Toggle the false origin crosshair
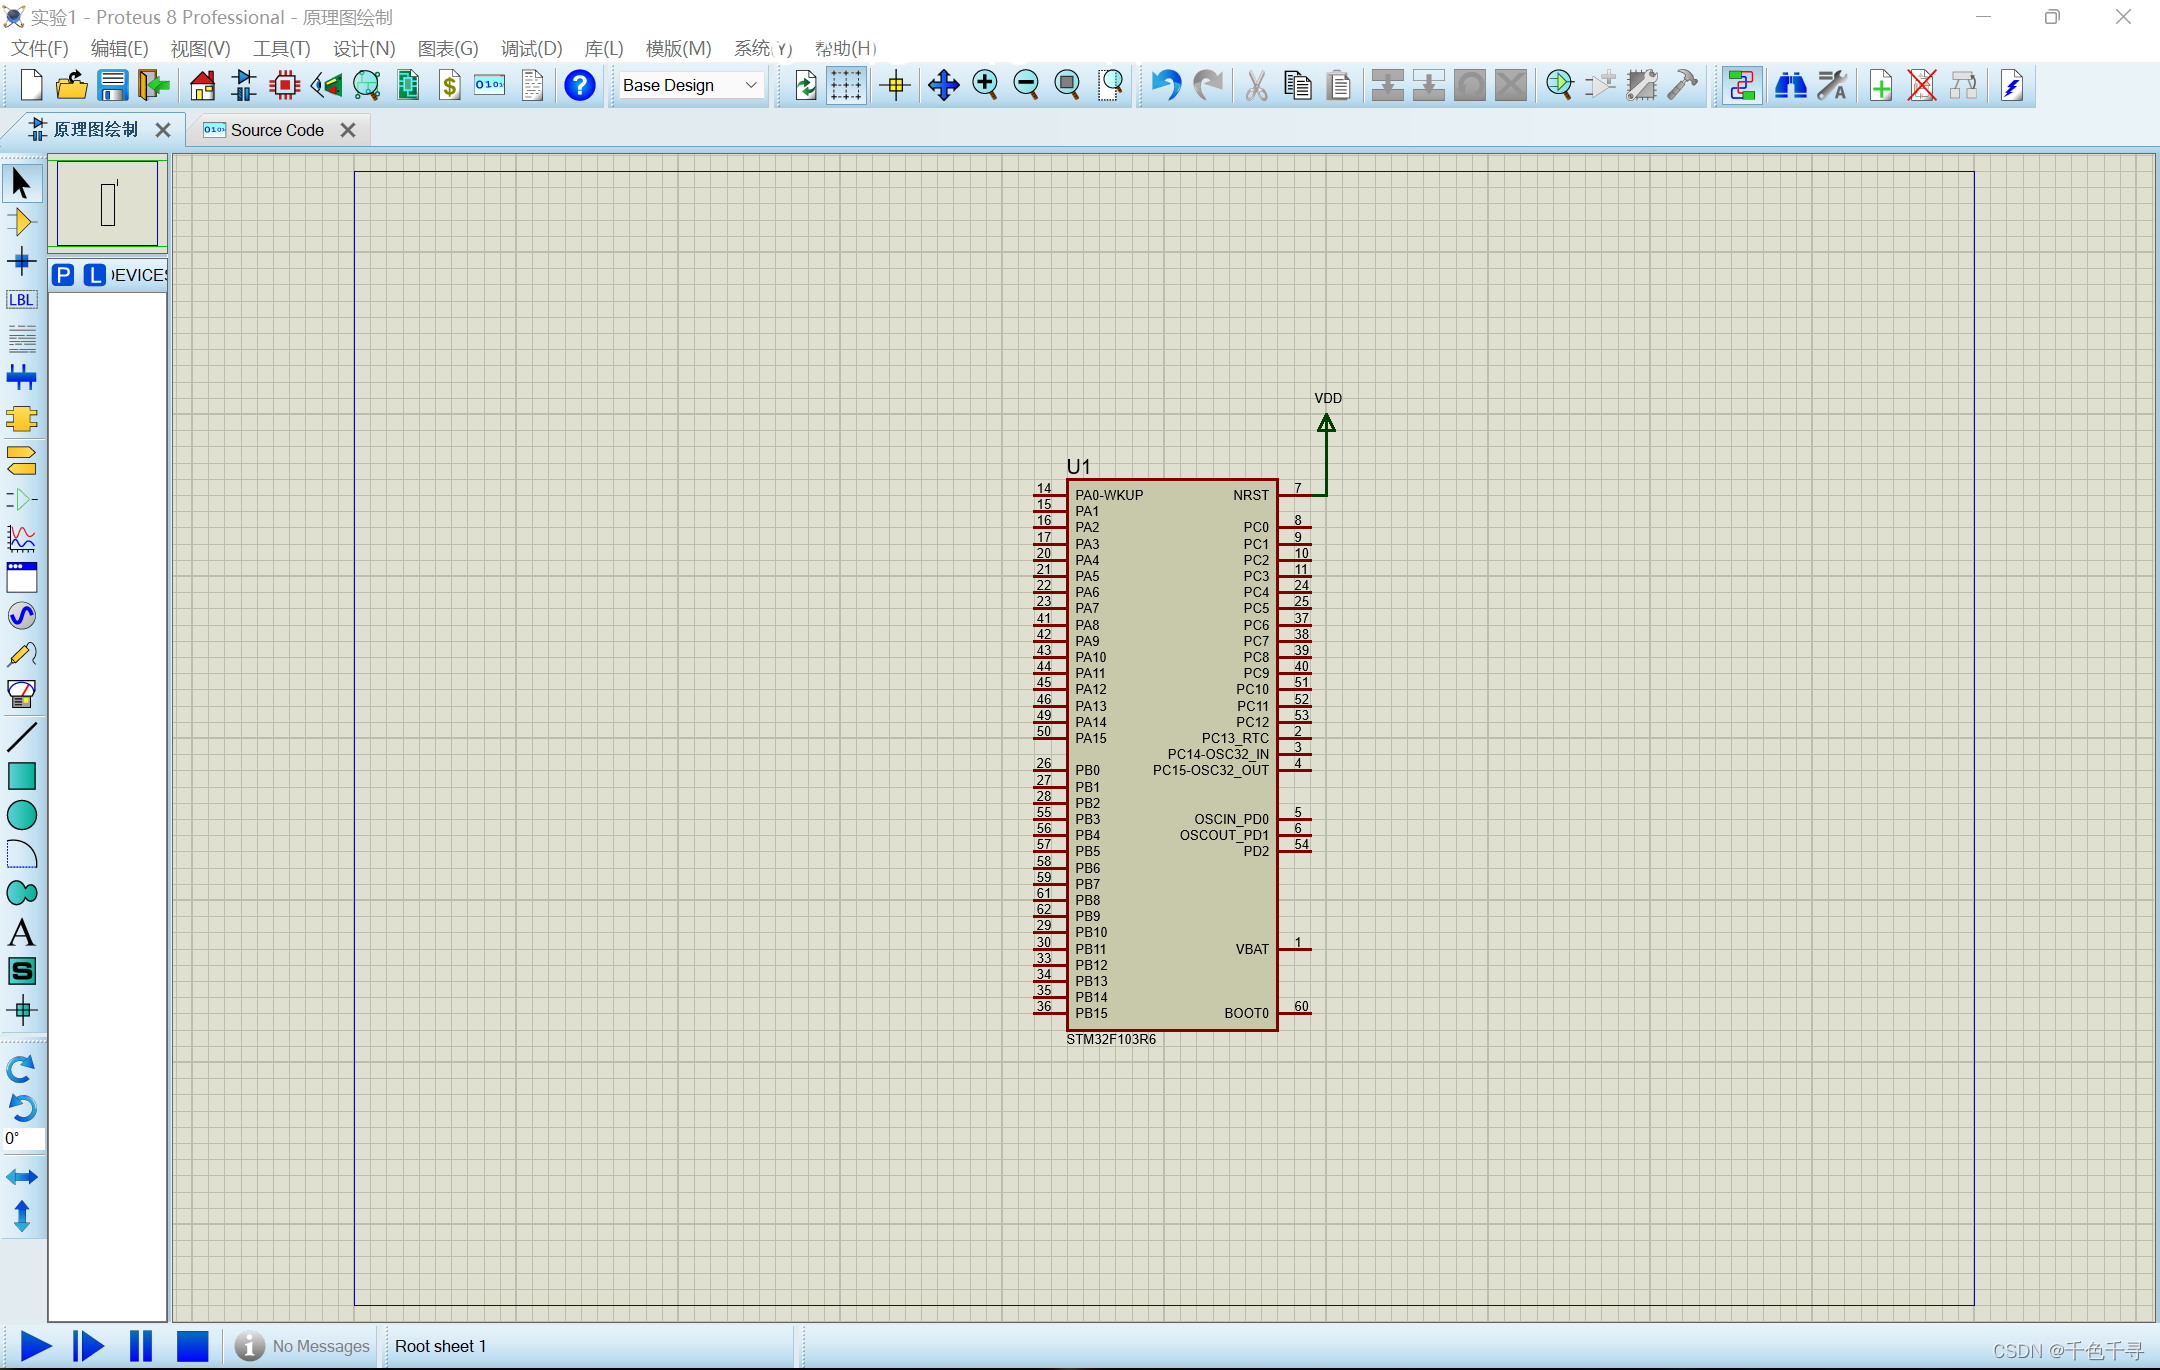The image size is (2160, 1370). click(896, 85)
